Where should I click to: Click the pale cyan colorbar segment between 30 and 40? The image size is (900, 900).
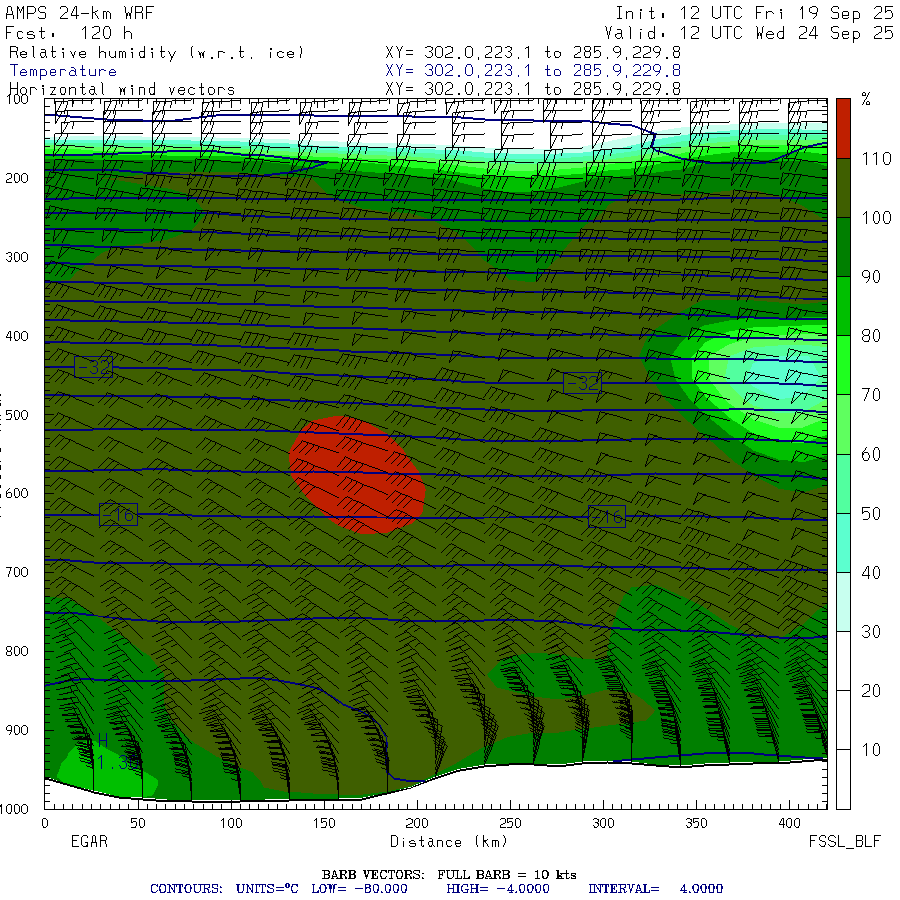click(x=843, y=602)
